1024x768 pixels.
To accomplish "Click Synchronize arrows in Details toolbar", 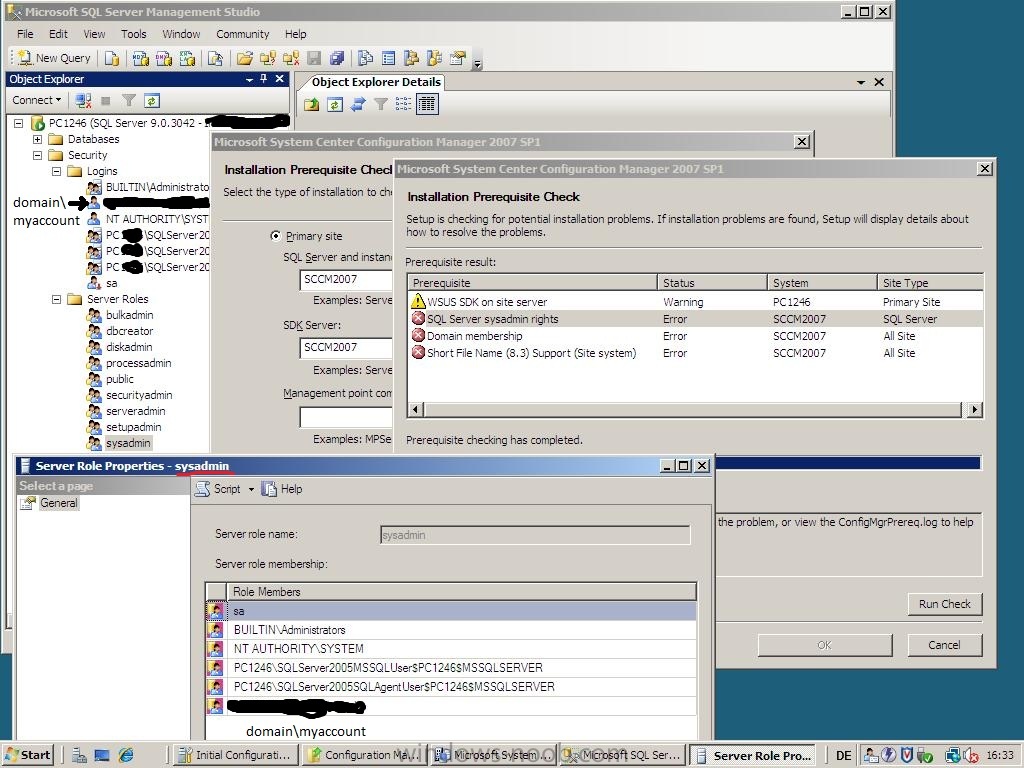I will click(x=358, y=104).
